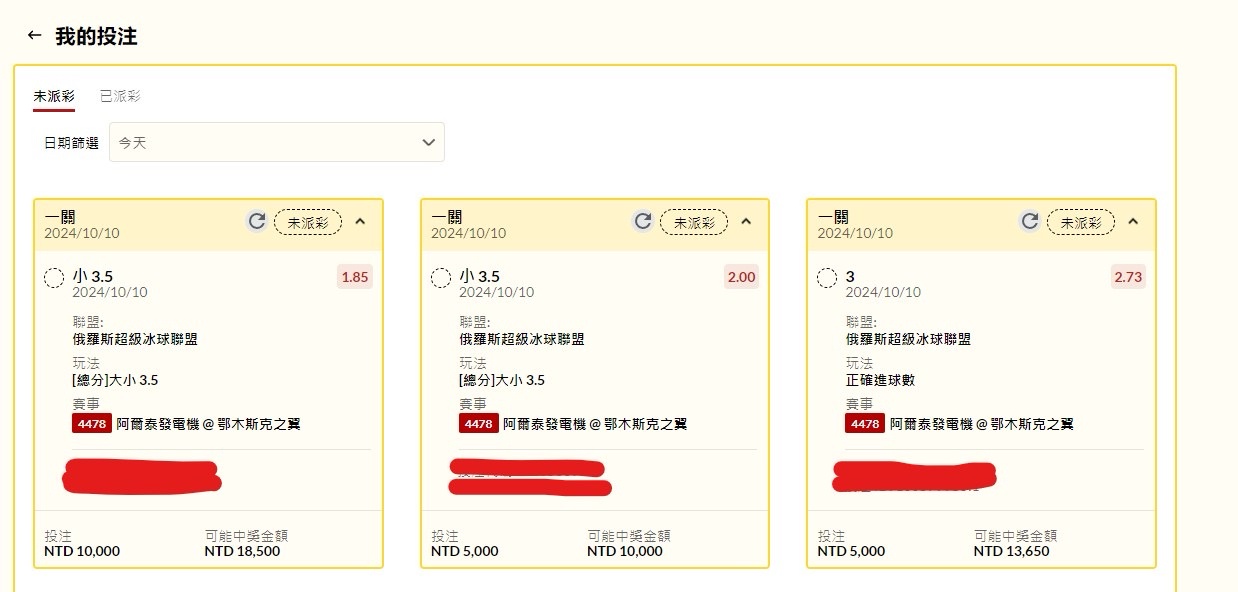
Task: Switch to the 已派彩 tab
Action: [x=120, y=97]
